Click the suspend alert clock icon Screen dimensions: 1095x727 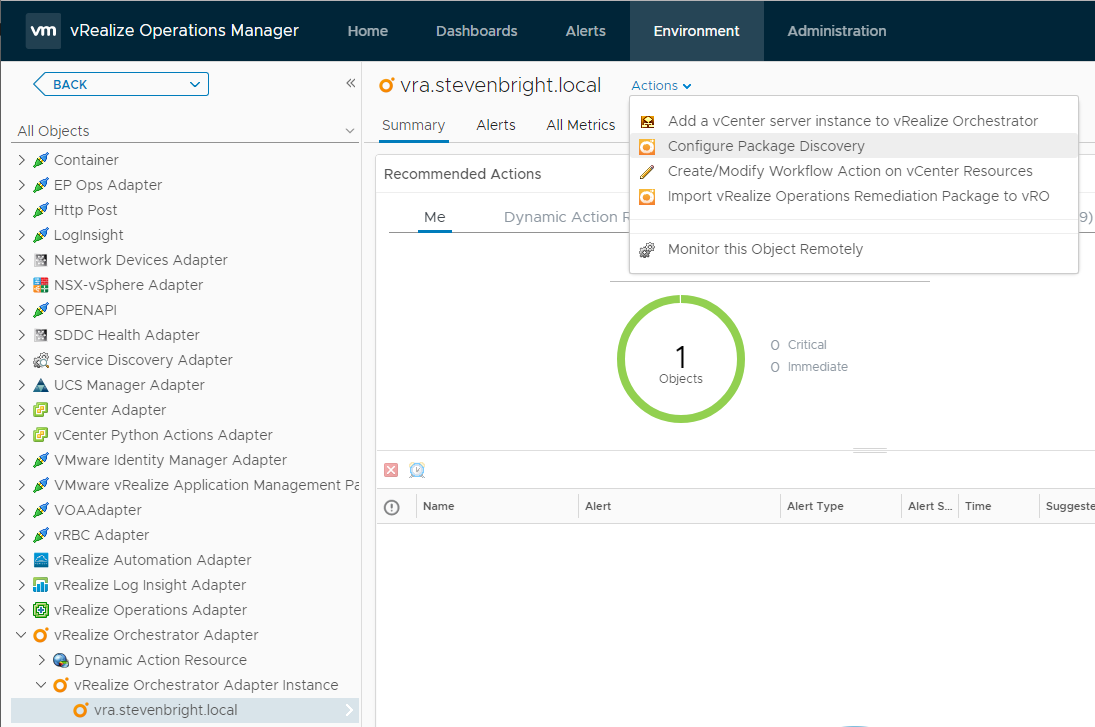(x=417, y=470)
